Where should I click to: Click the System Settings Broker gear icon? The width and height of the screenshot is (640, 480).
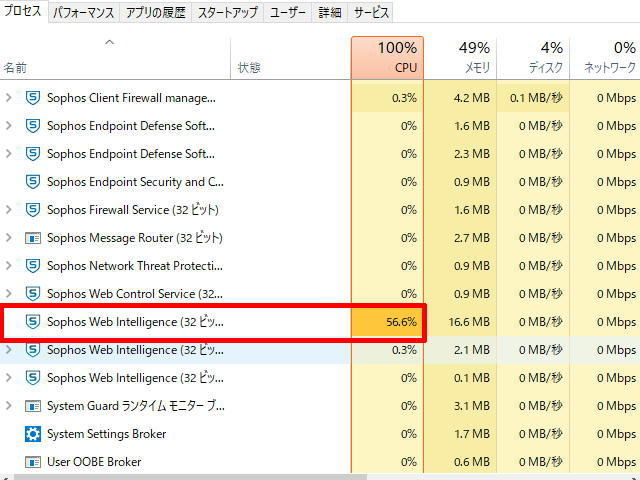tap(33, 433)
